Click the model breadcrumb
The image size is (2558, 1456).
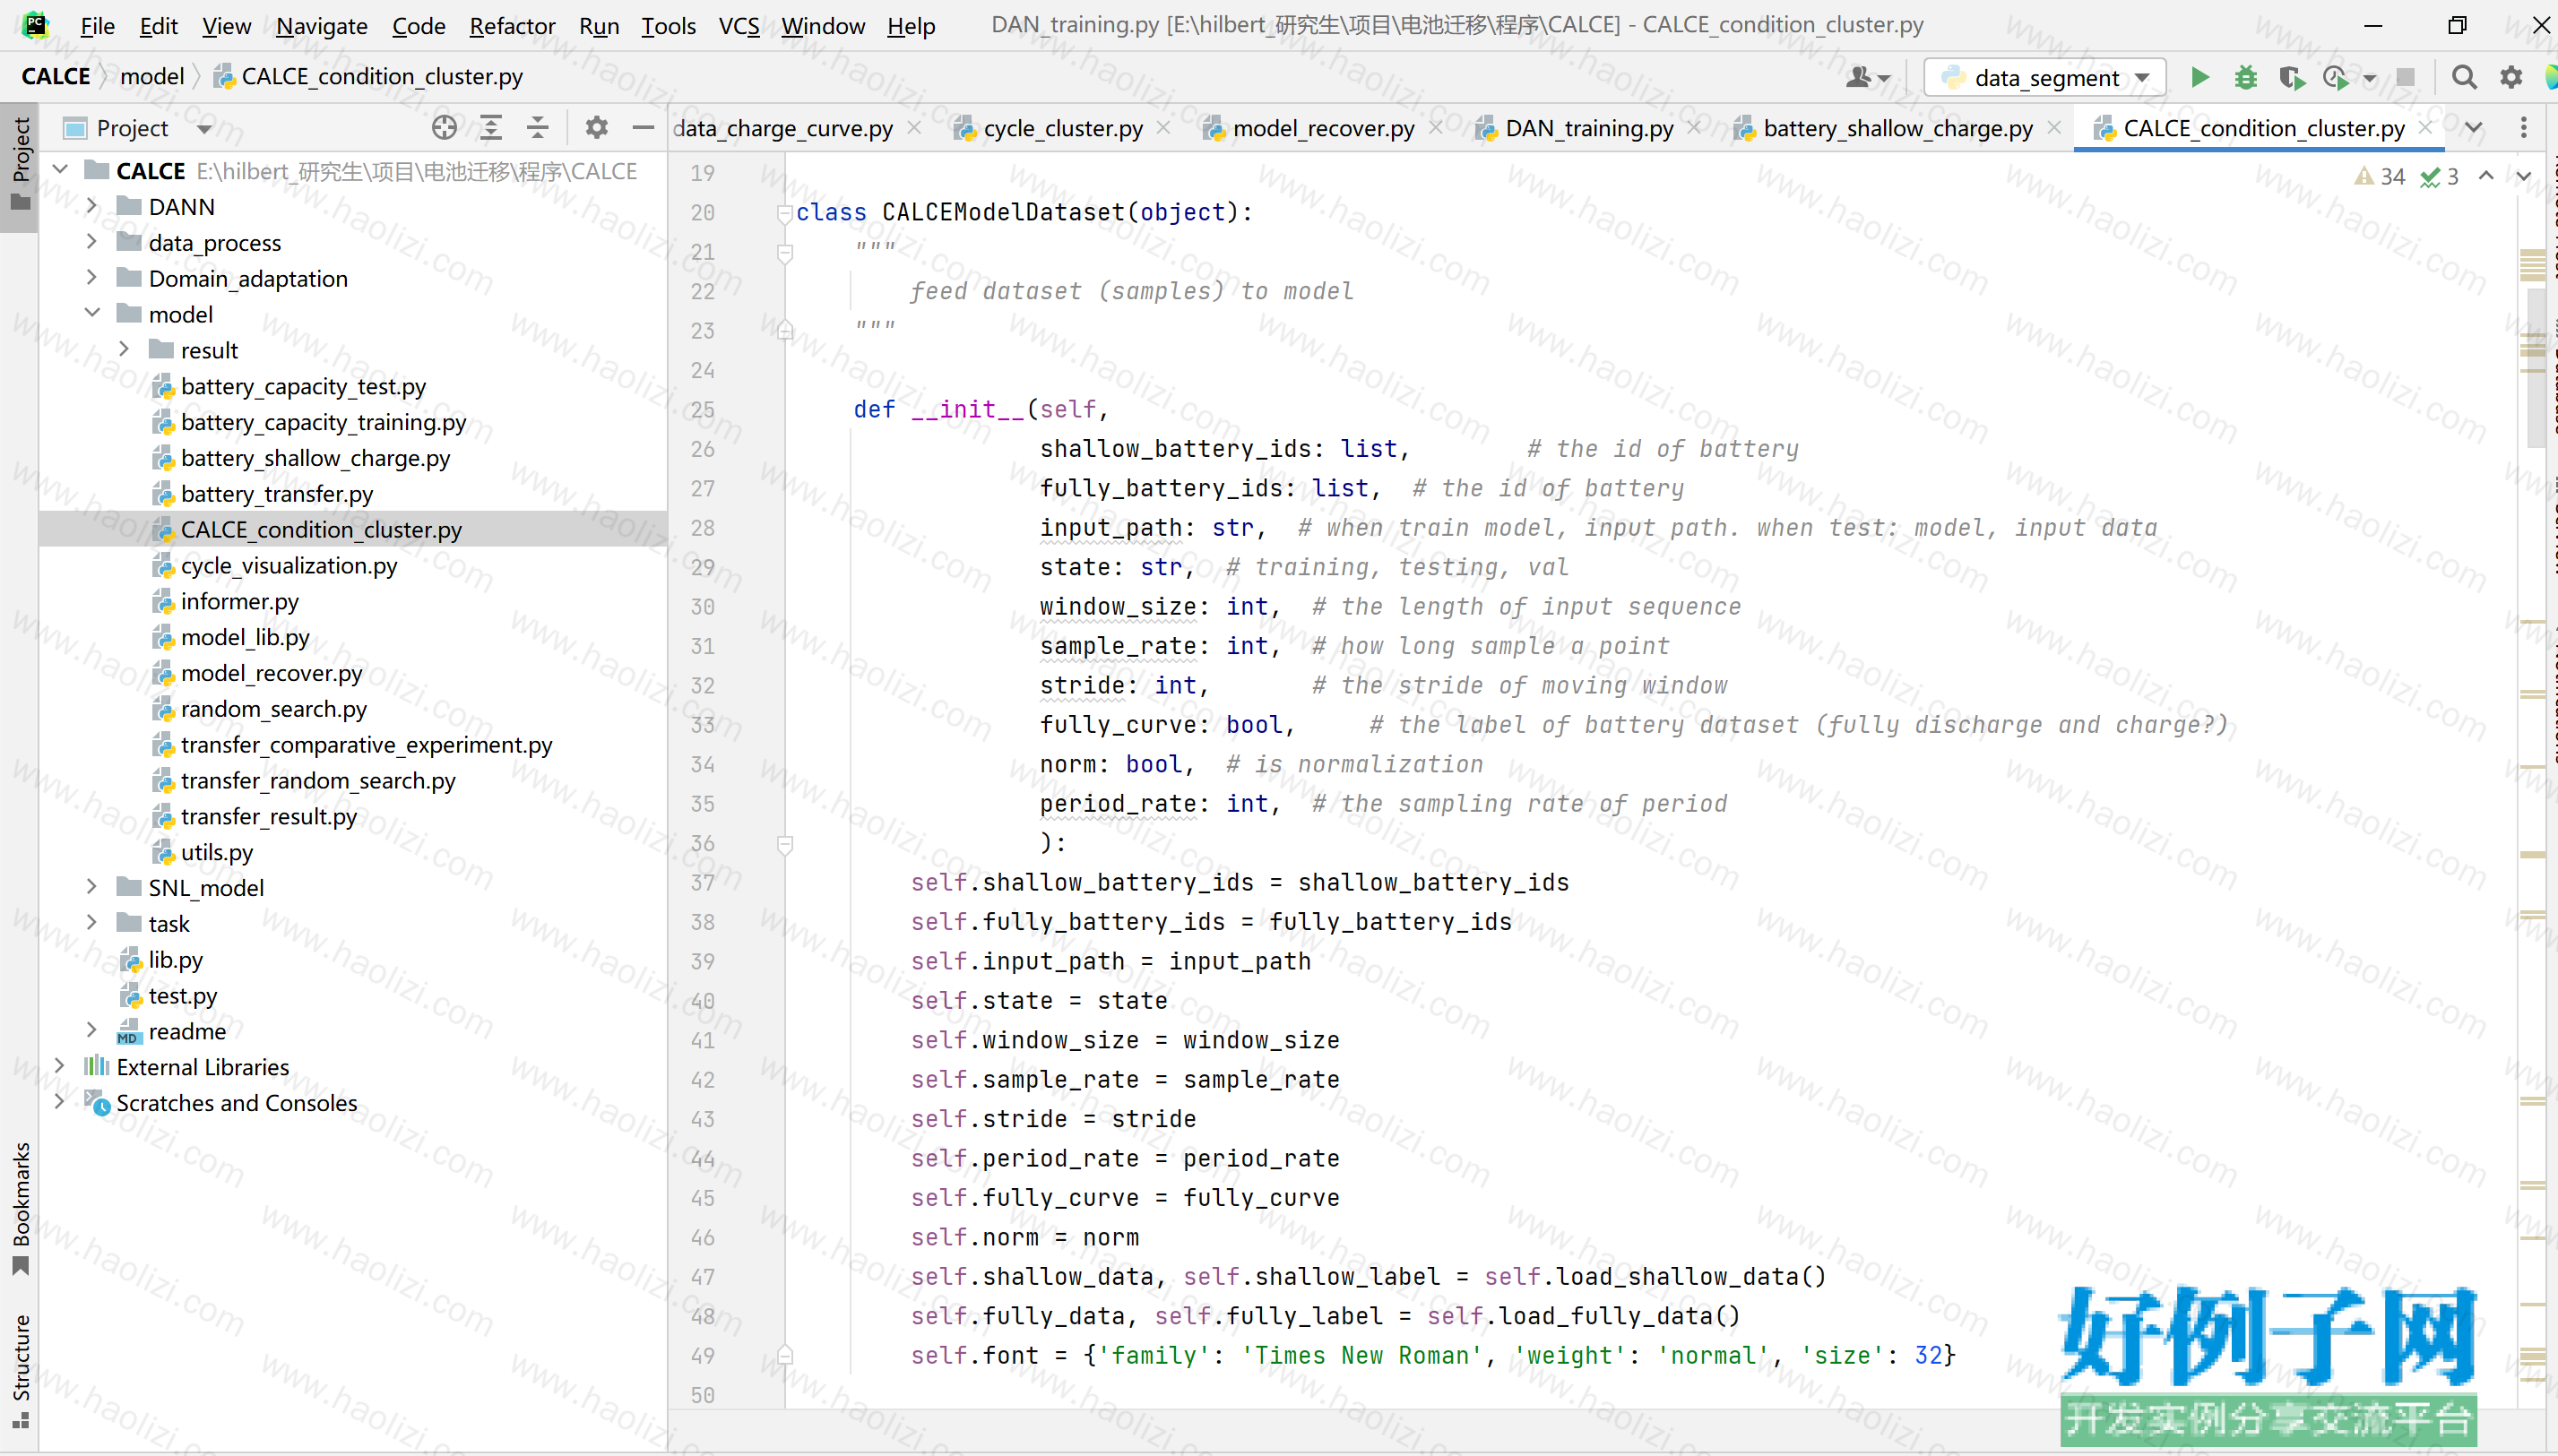tap(152, 76)
